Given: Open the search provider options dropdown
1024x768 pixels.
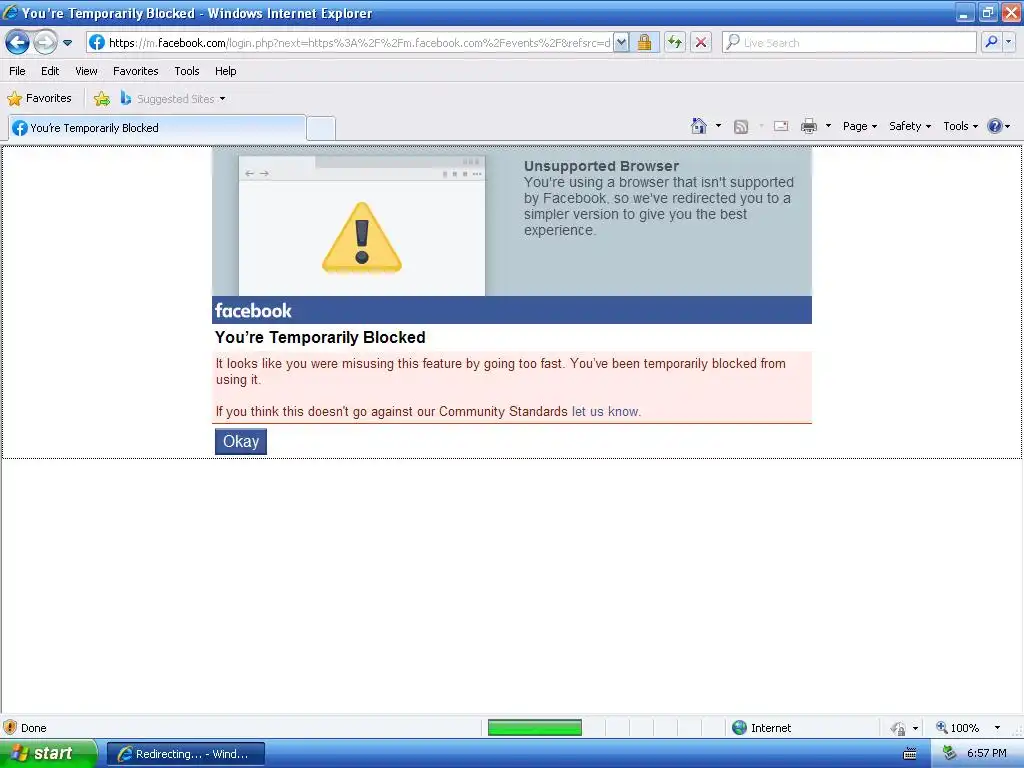Looking at the screenshot, I should click(1008, 42).
